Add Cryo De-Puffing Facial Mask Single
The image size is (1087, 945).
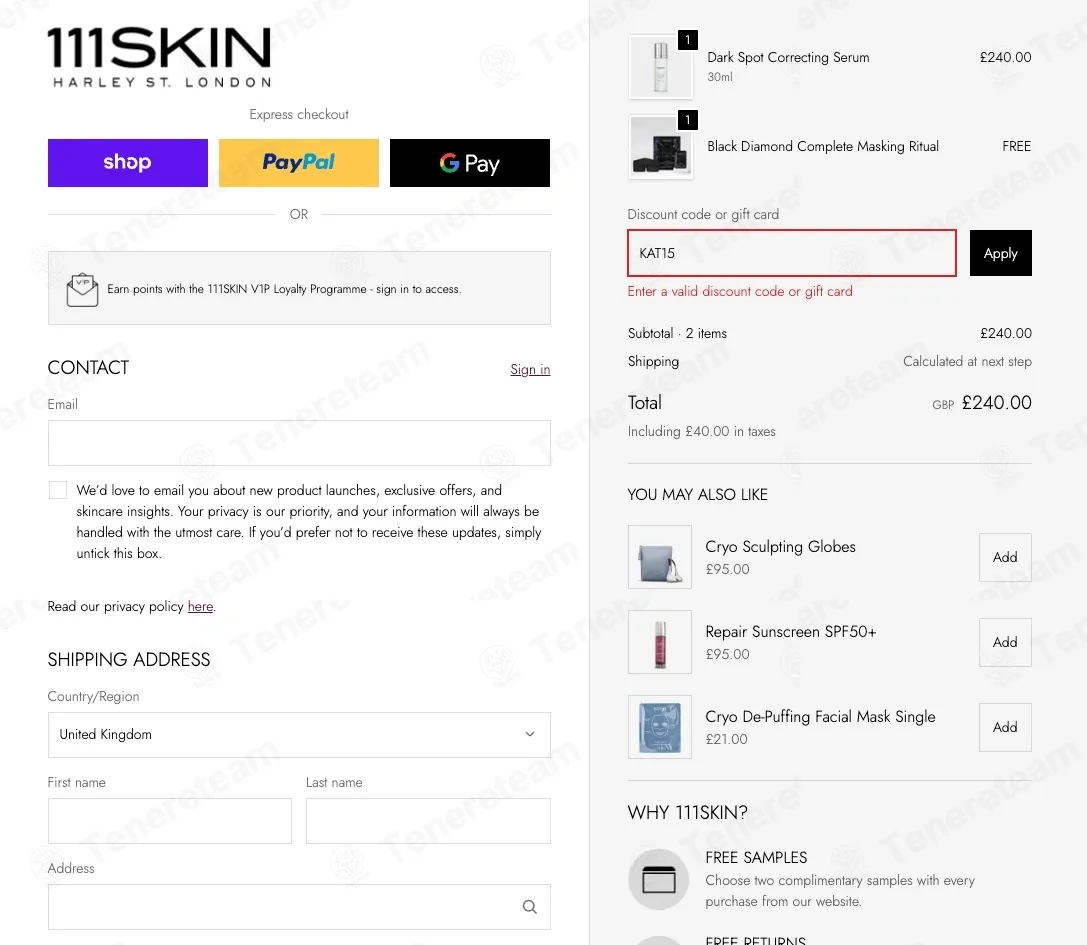tap(1005, 727)
